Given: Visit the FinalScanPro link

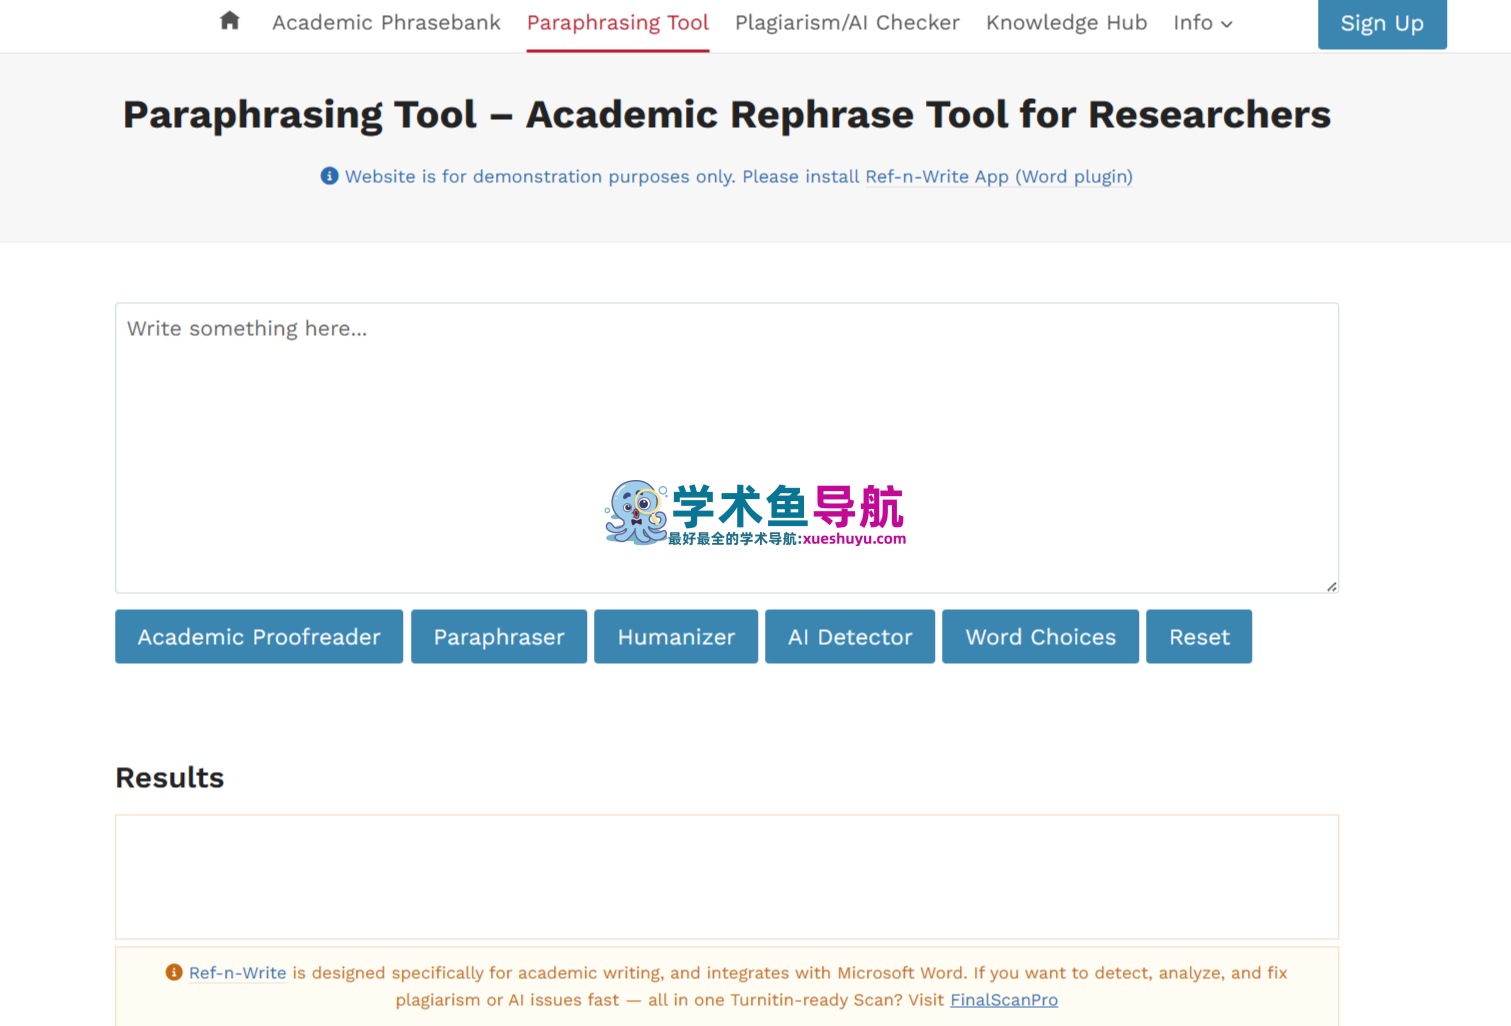Looking at the screenshot, I should coord(1003,1000).
